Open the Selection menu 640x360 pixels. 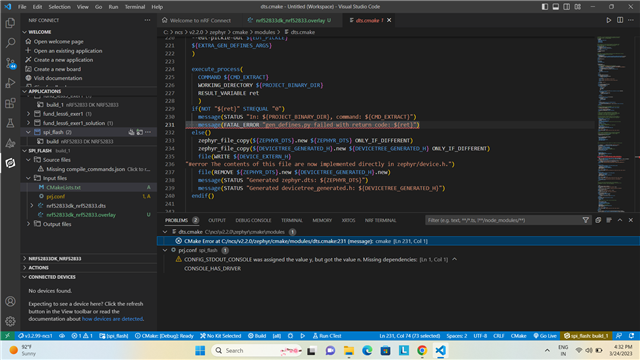[x=59, y=7]
